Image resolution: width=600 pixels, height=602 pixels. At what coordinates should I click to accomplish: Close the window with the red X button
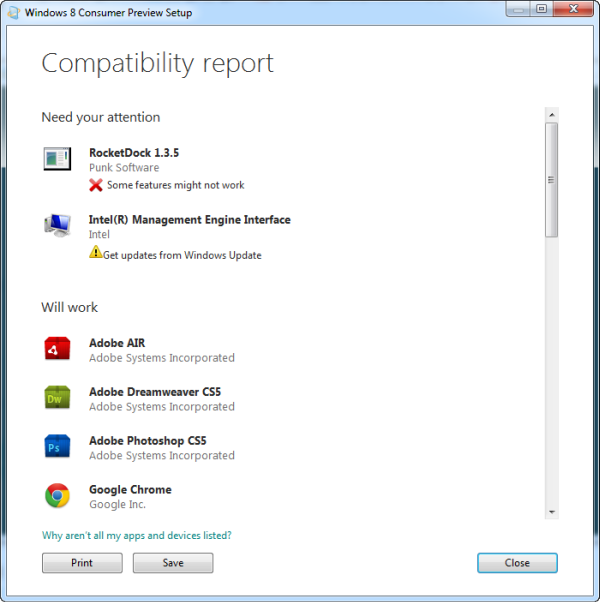tap(574, 9)
